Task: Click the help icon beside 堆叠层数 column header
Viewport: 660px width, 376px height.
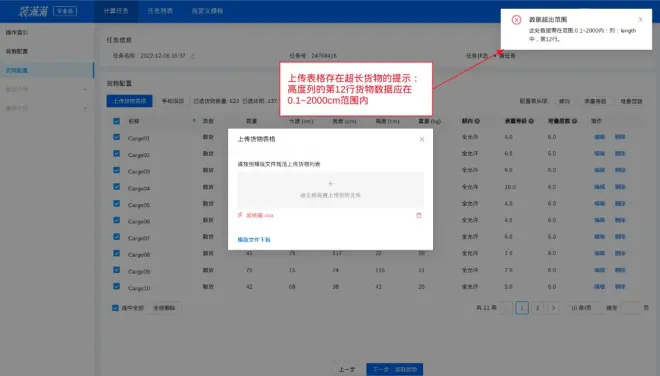Action: point(575,121)
